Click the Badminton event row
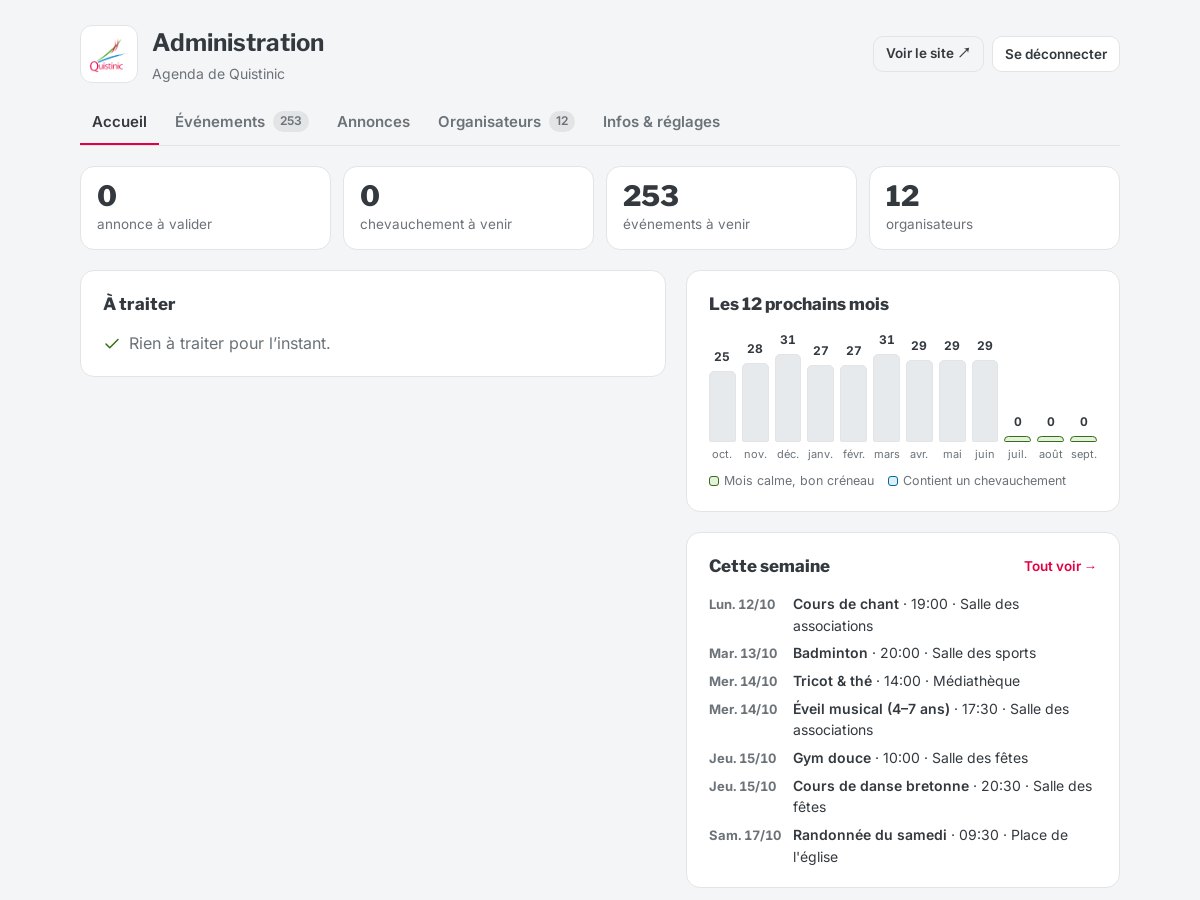Viewport: 1200px width, 900px height. tap(903, 653)
